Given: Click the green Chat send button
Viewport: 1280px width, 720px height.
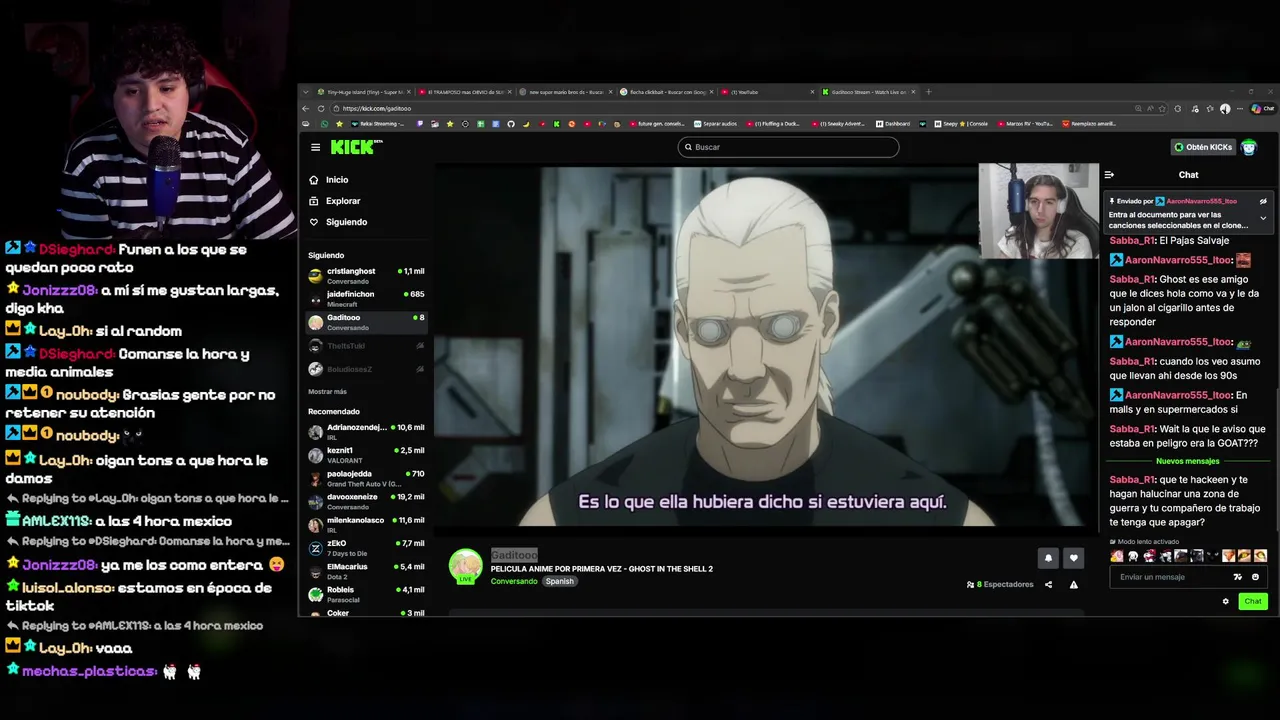Looking at the screenshot, I should click(1252, 601).
